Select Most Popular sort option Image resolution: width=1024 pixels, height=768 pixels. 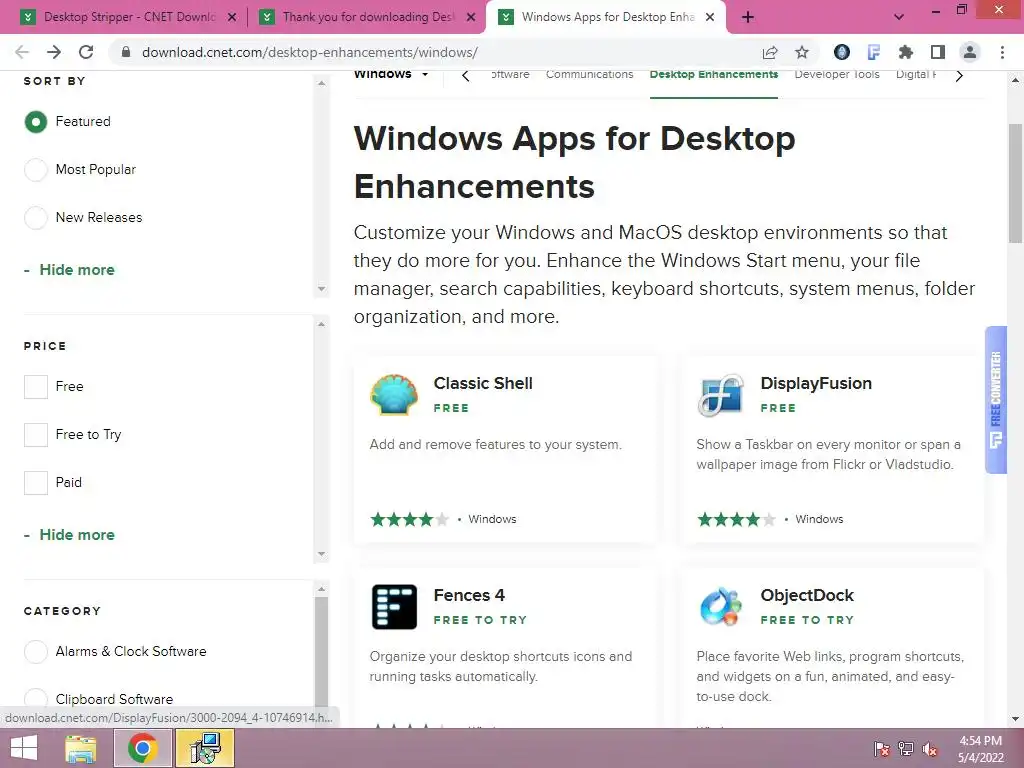(36, 170)
